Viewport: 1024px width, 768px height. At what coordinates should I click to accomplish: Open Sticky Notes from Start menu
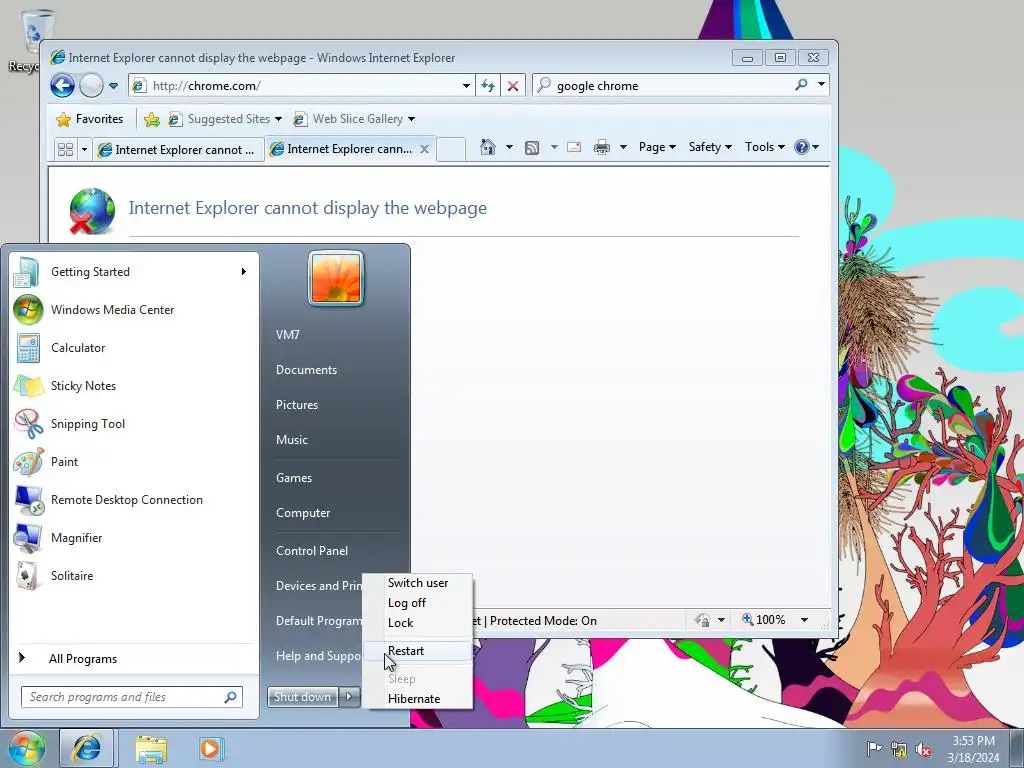click(133, 385)
